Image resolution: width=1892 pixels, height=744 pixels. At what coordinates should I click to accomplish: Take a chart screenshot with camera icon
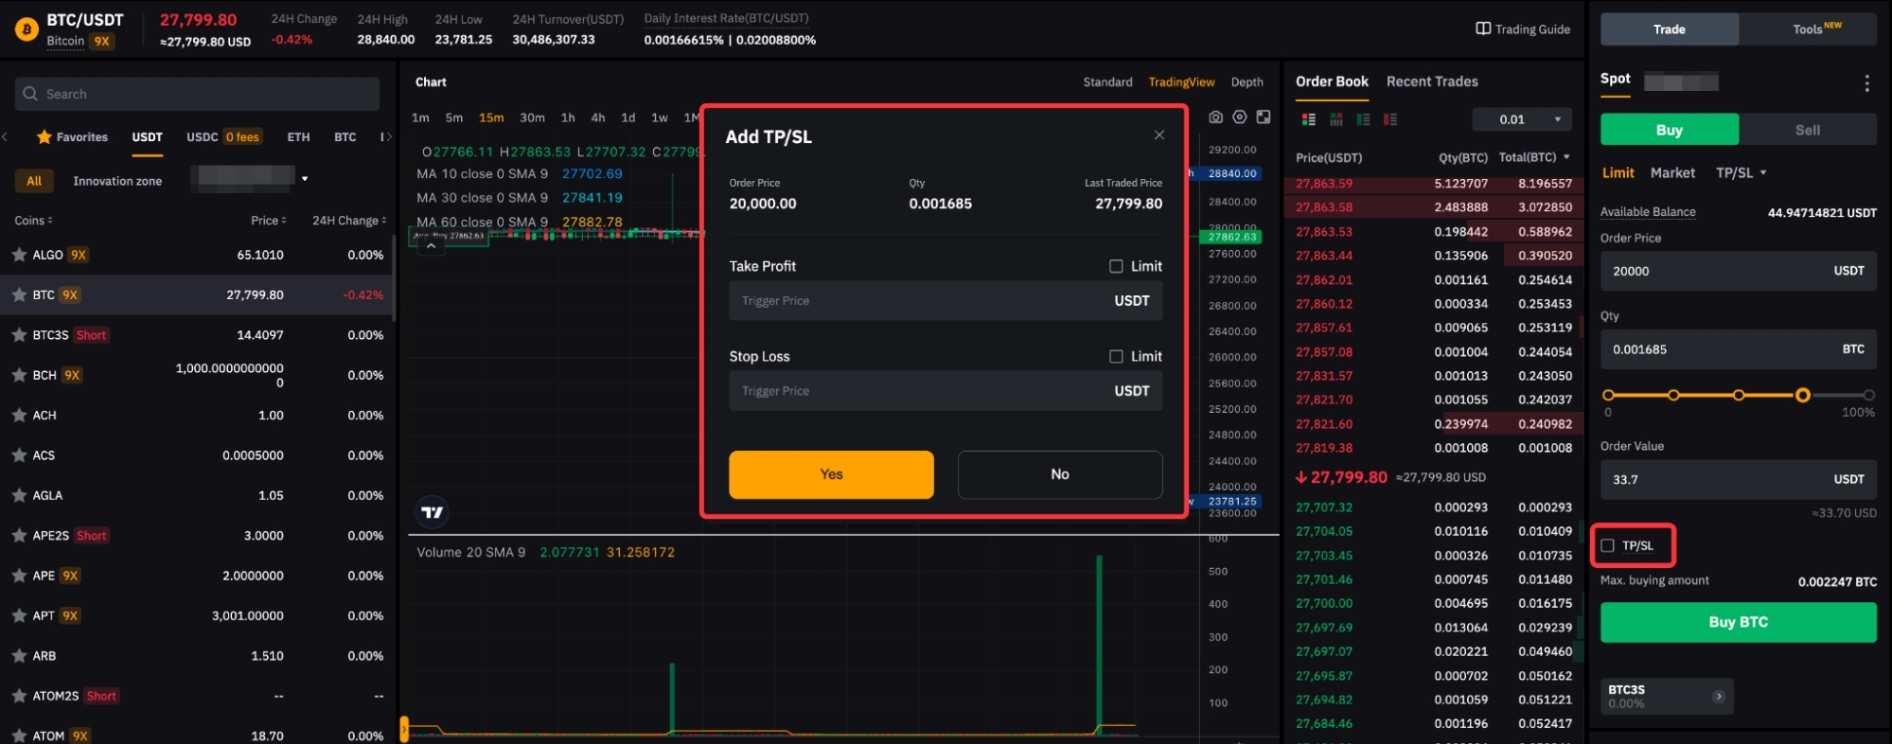coord(1215,118)
